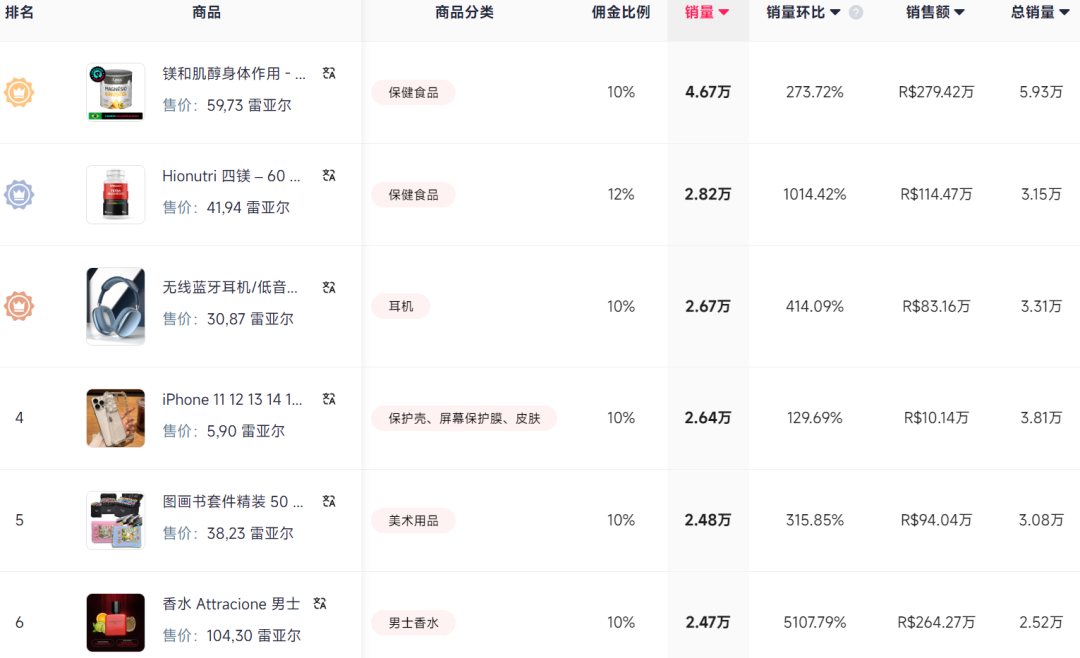
Task: Select the 销售额 column header
Action: click(930, 12)
